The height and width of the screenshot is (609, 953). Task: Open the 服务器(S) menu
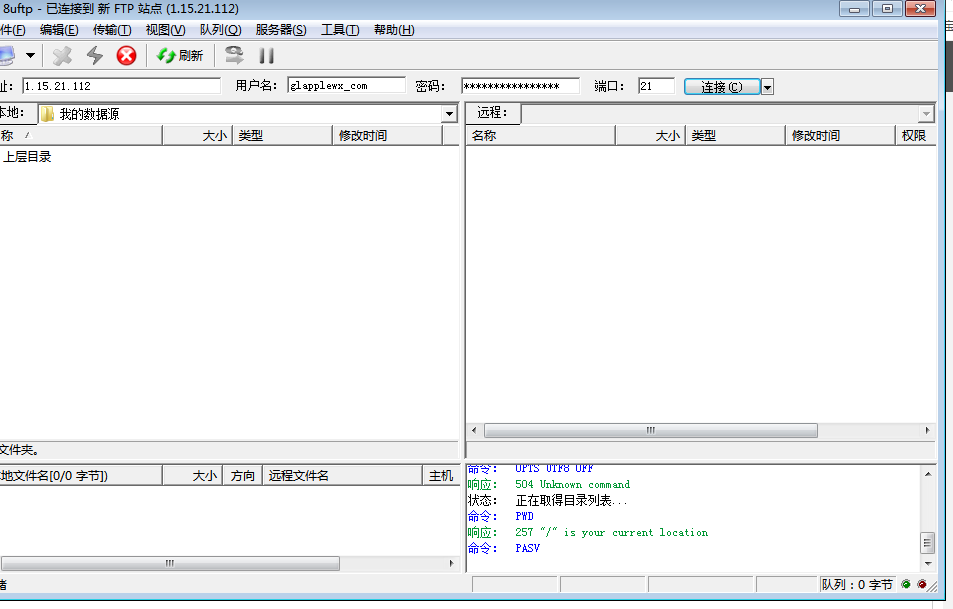coord(281,30)
